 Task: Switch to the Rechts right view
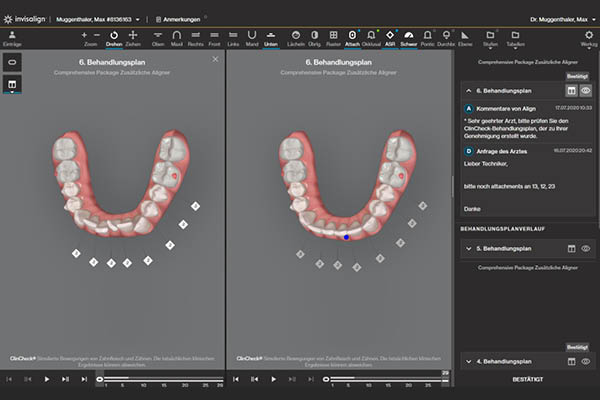click(x=196, y=39)
